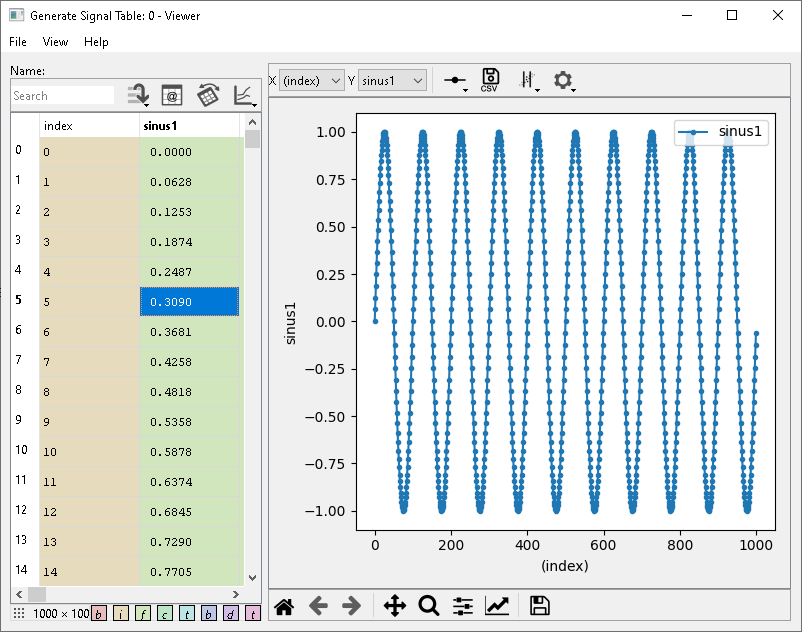Open the File menu
This screenshot has height=632, width=802.
pos(18,42)
